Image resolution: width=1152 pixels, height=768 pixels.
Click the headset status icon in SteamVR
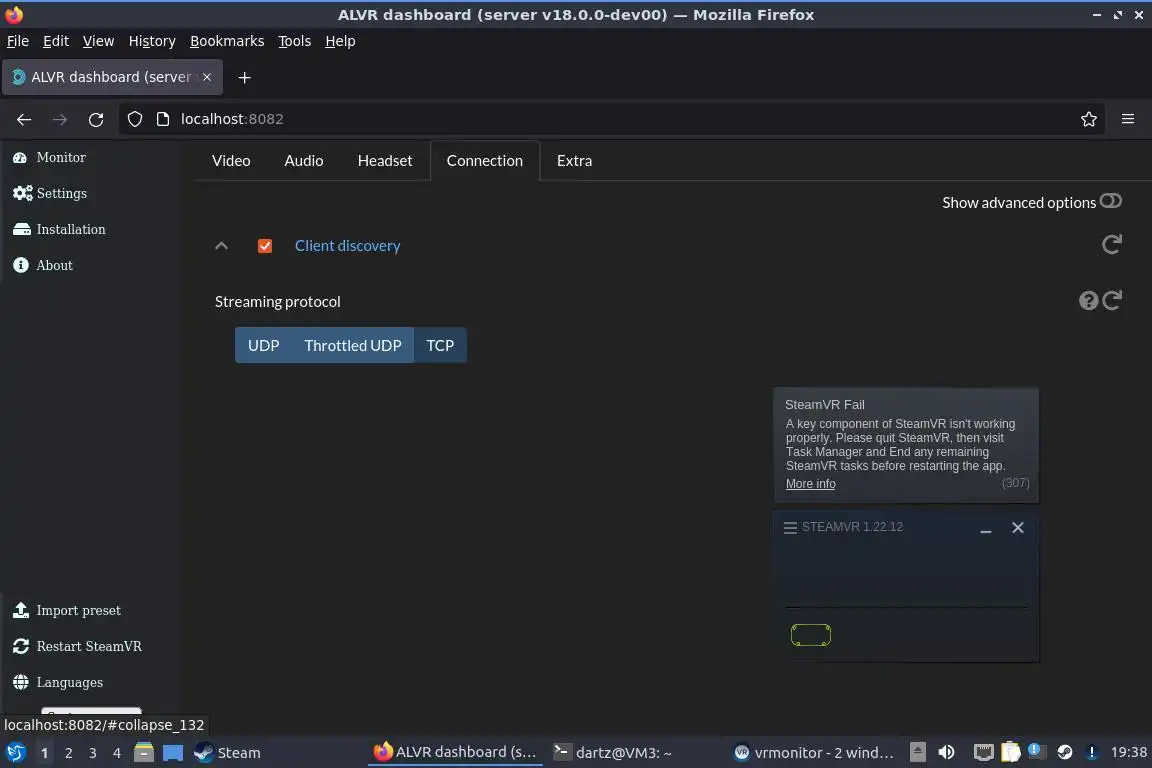pos(810,635)
